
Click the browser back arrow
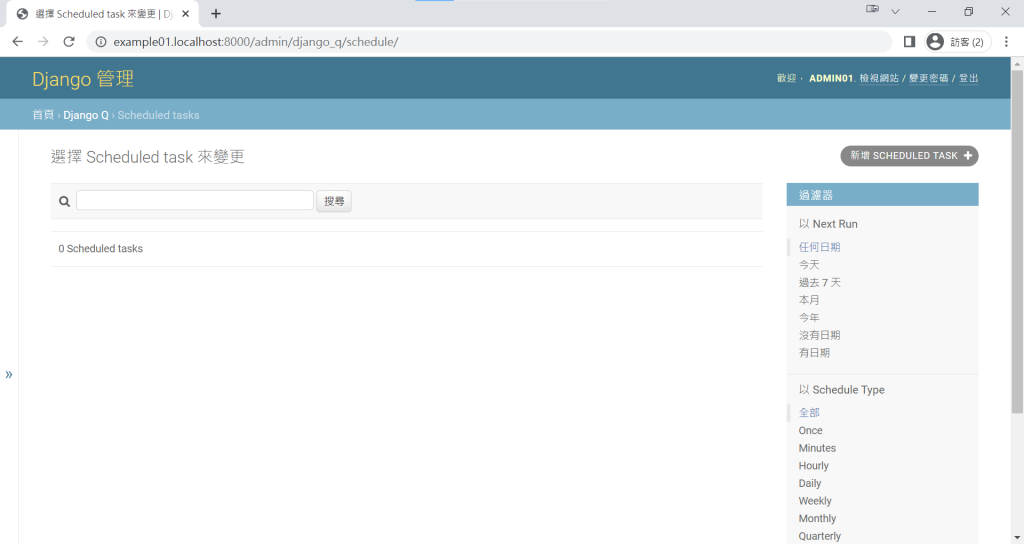(x=18, y=42)
